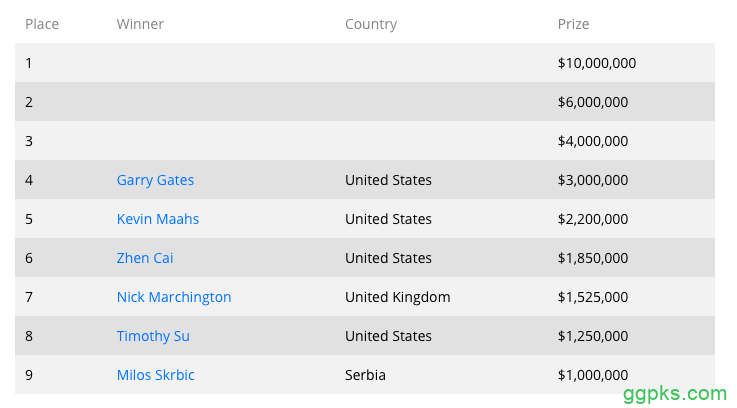Select the $2,200,000 prize cell

[x=593, y=219]
